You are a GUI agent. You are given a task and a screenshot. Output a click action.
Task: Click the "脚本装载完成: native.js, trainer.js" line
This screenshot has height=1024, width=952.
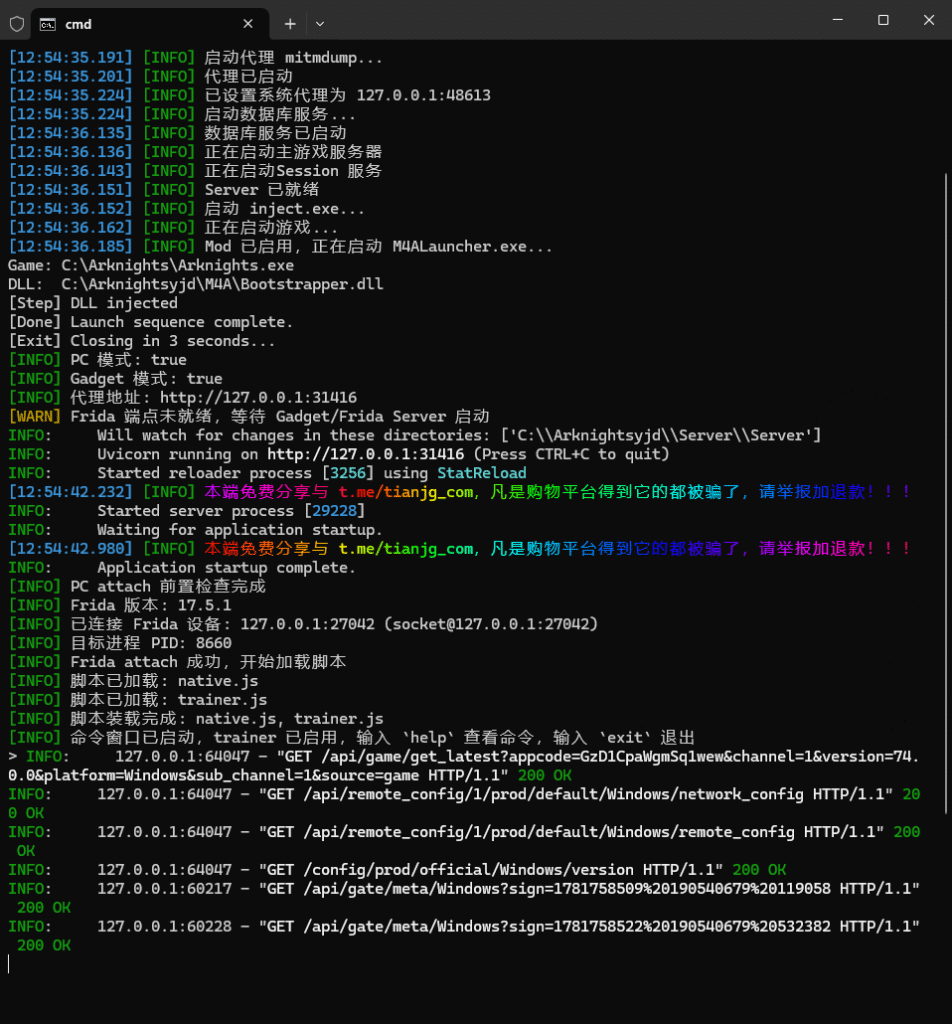pyautogui.click(x=196, y=719)
